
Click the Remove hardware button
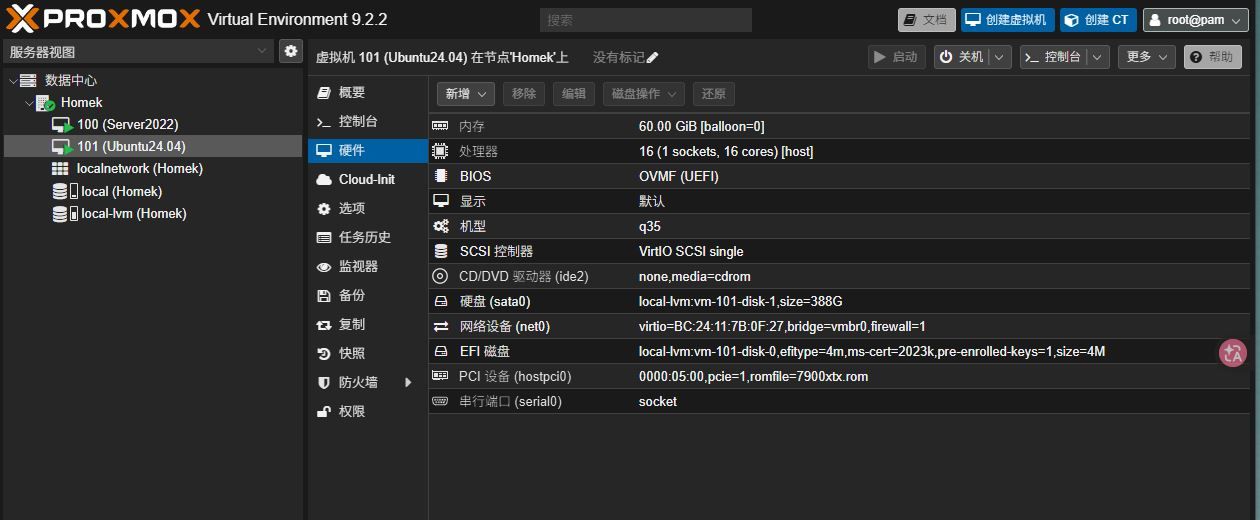[524, 94]
